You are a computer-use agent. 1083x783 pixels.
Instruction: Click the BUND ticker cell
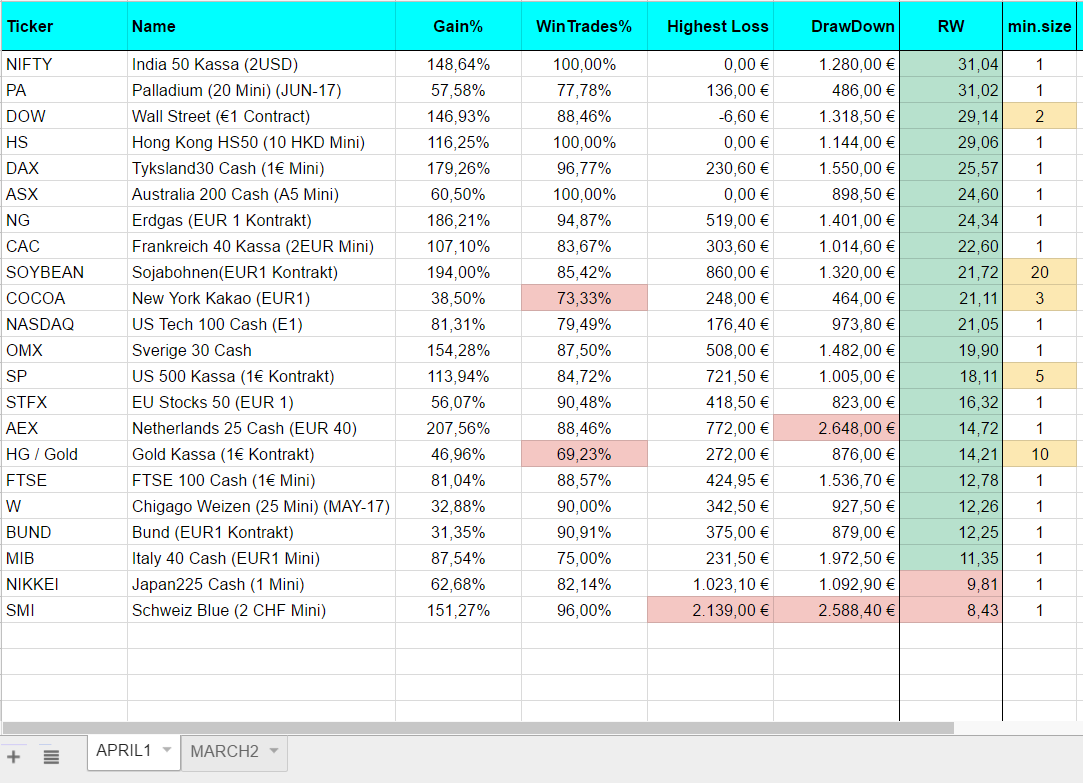coord(64,532)
